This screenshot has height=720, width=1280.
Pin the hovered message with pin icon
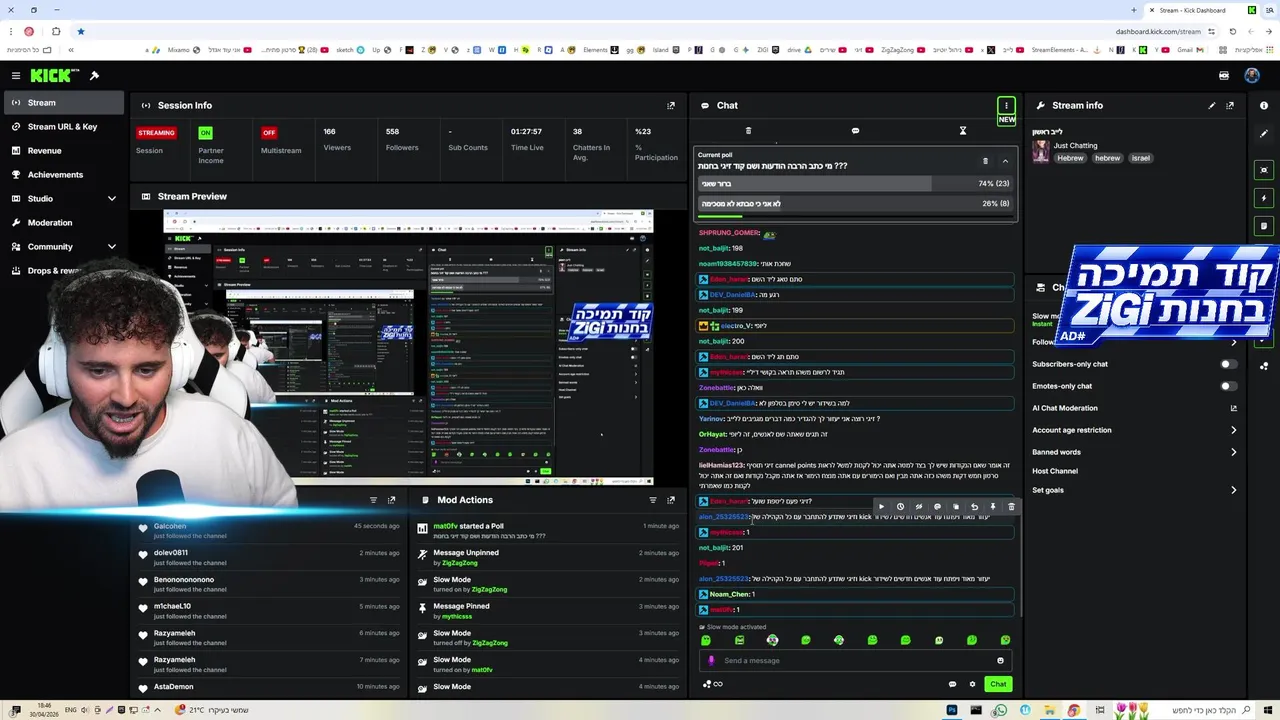(992, 507)
